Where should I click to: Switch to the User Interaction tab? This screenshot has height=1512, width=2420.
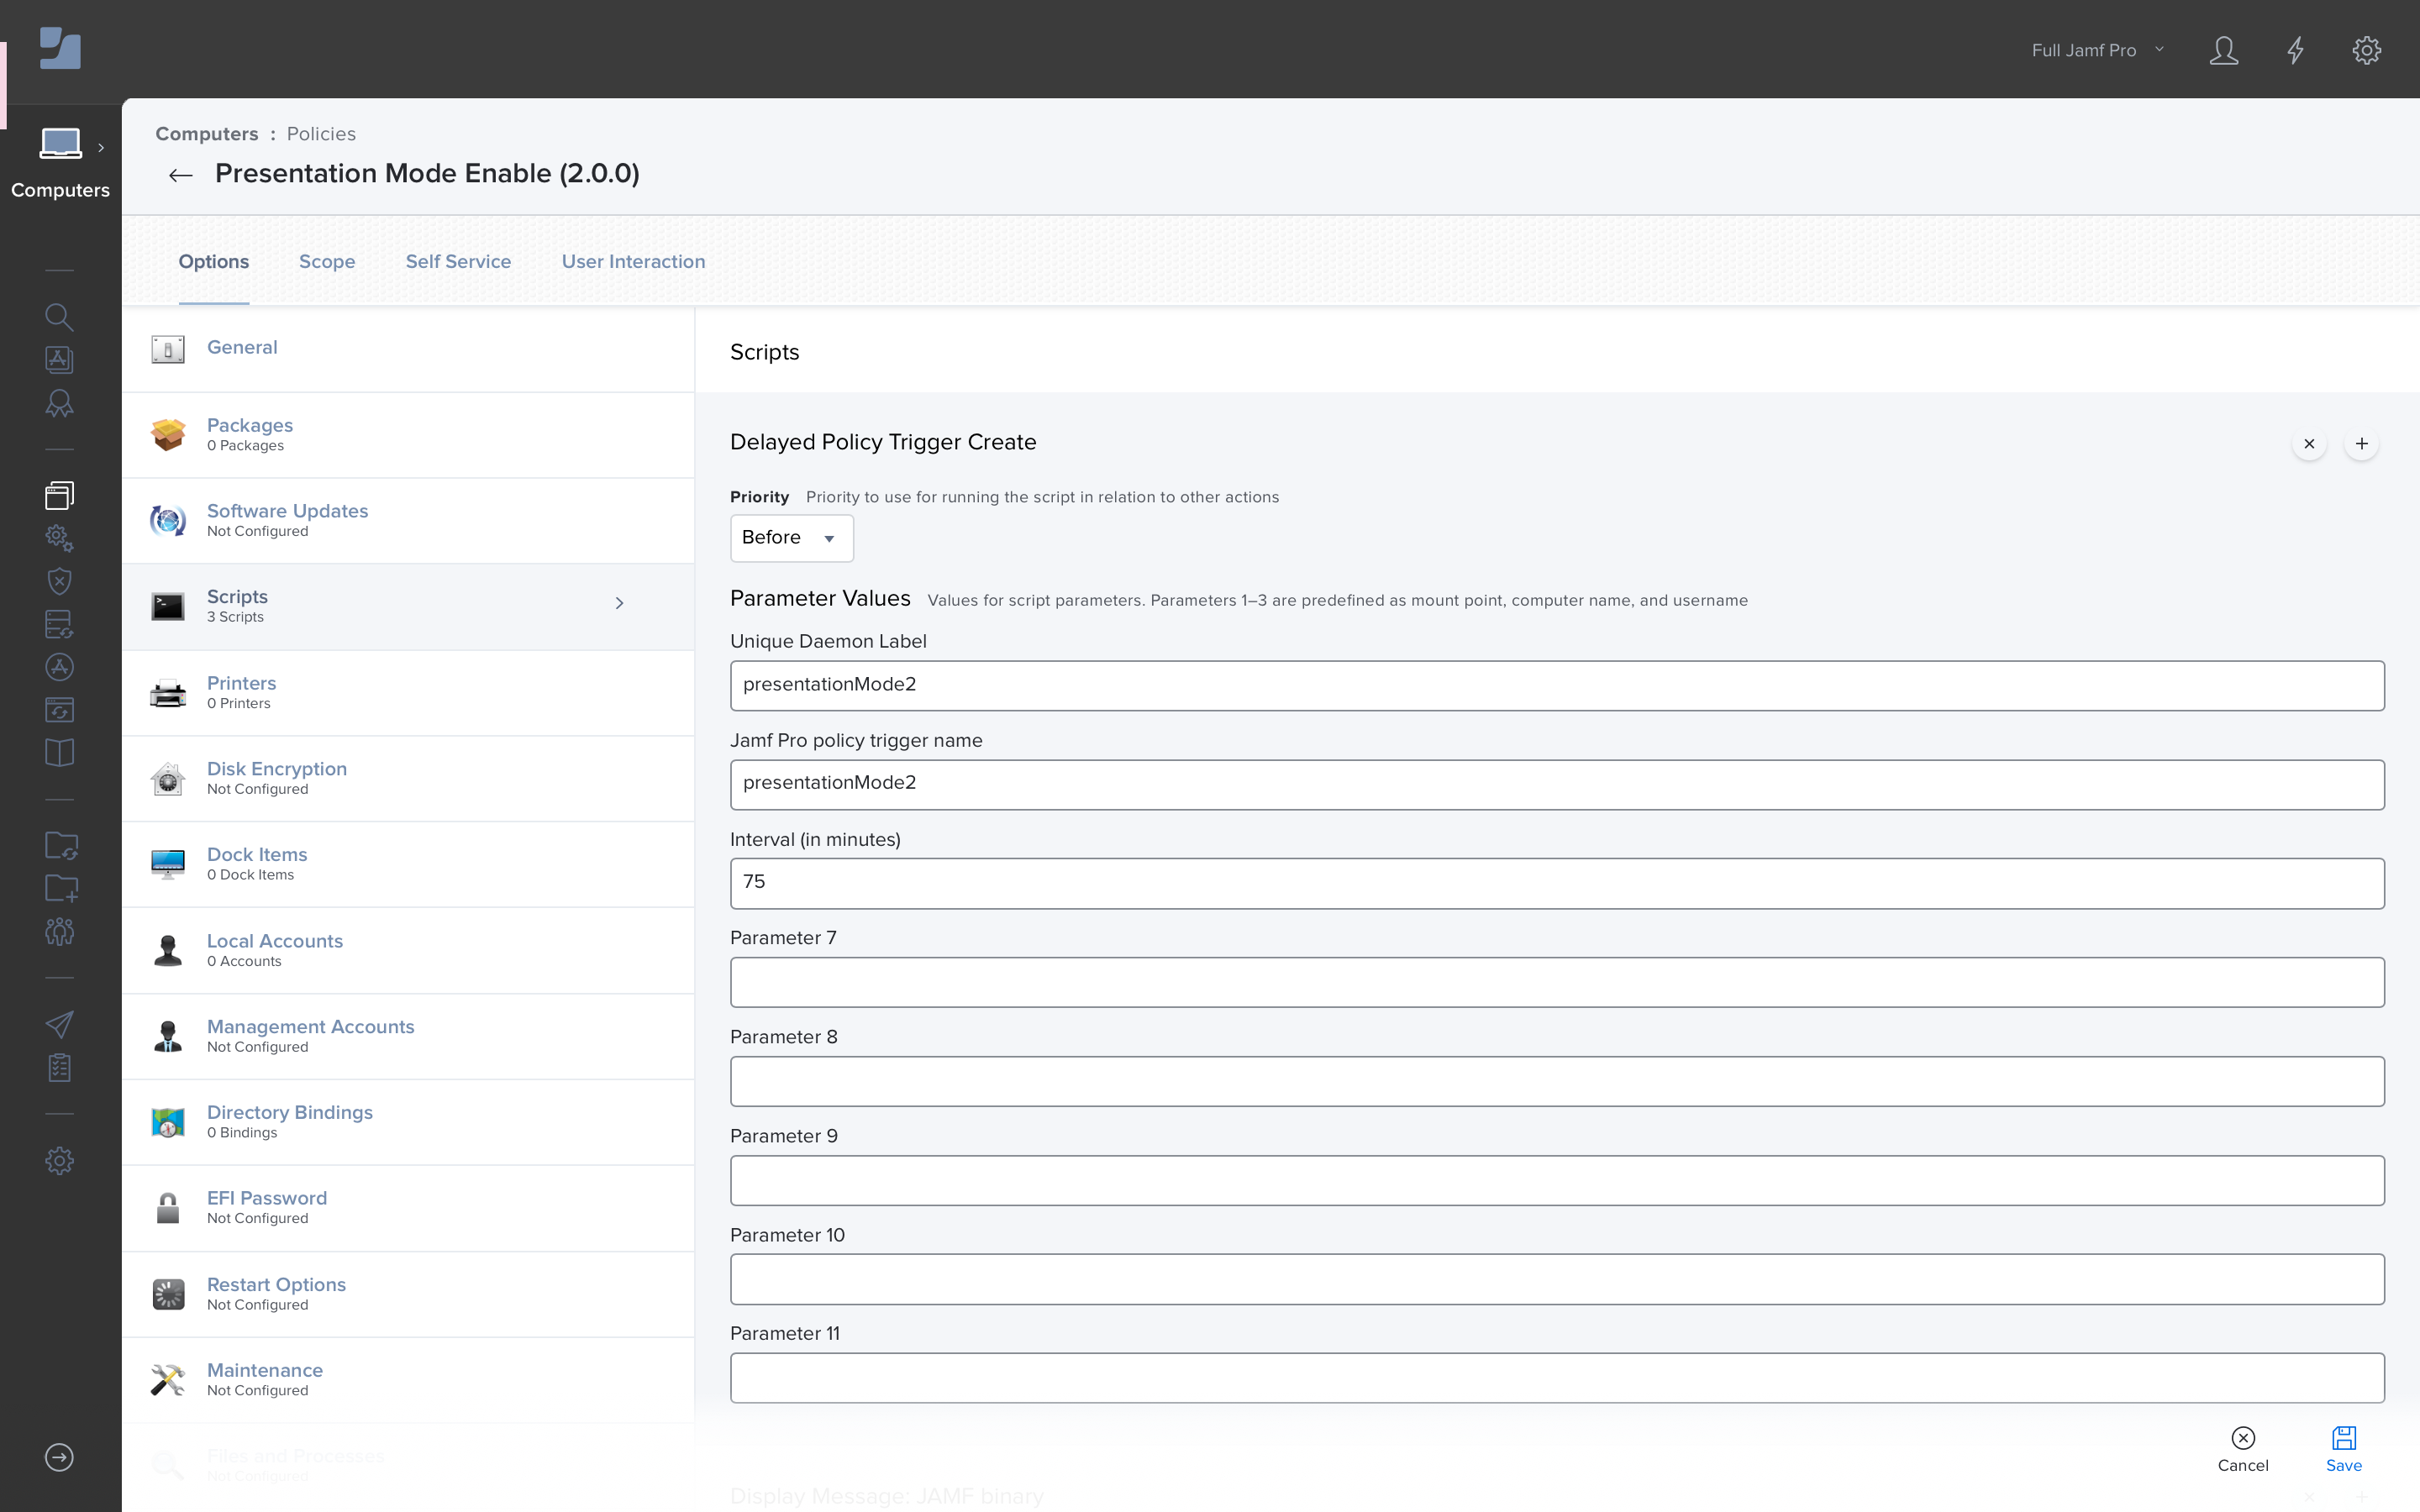pos(633,261)
